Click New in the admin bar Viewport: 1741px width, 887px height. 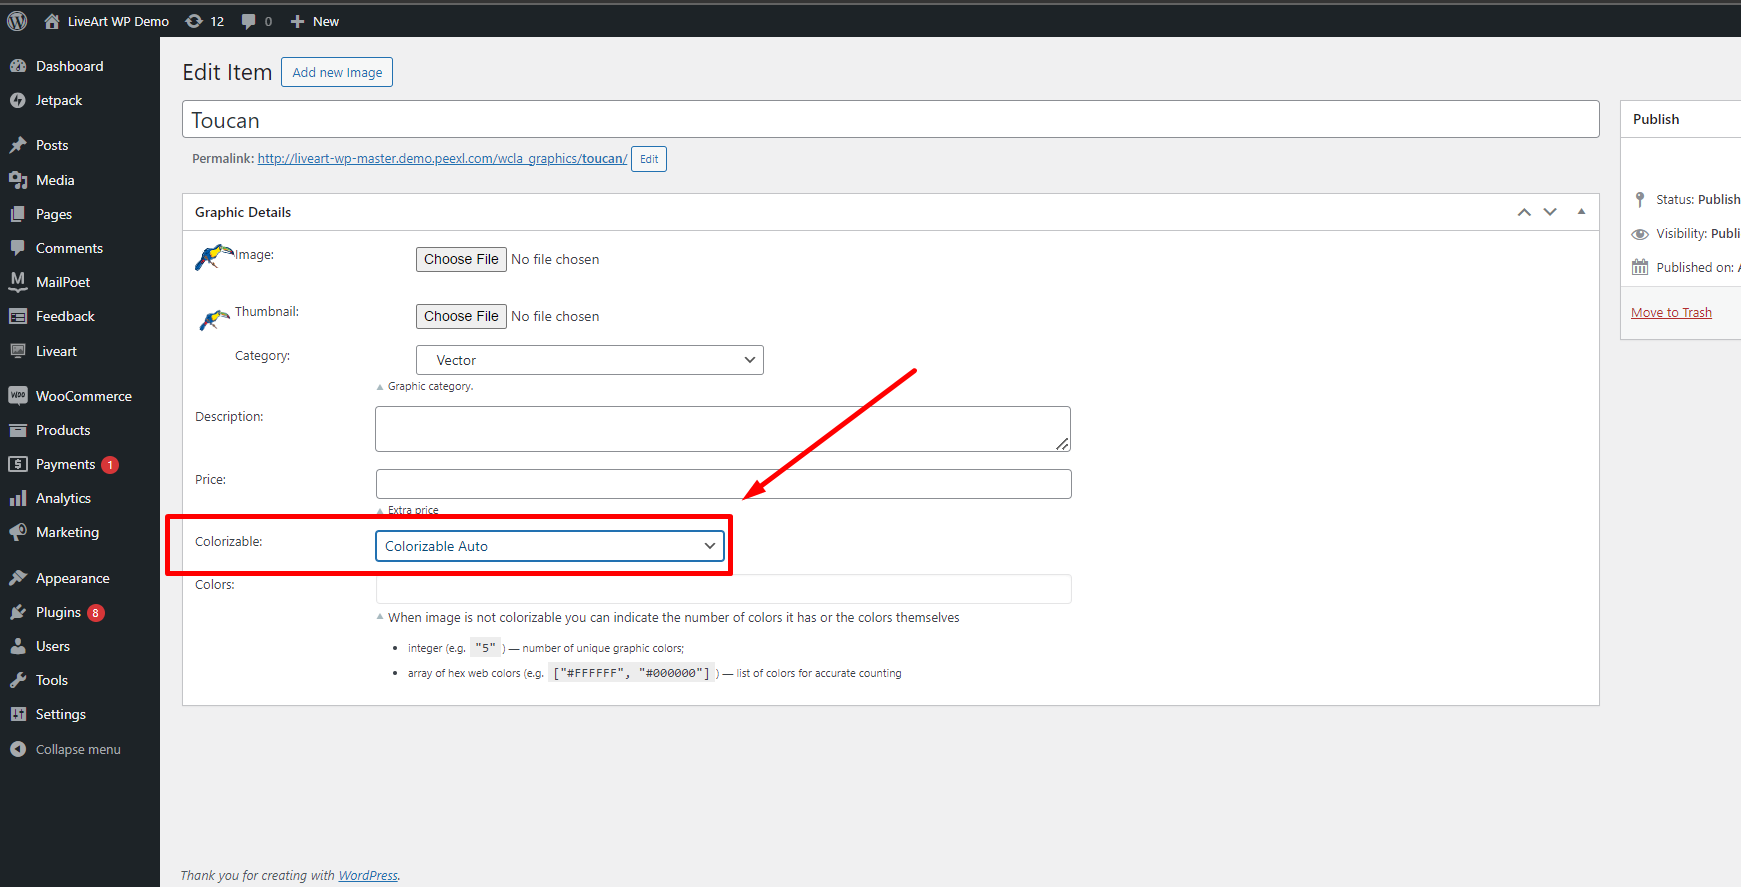(315, 21)
